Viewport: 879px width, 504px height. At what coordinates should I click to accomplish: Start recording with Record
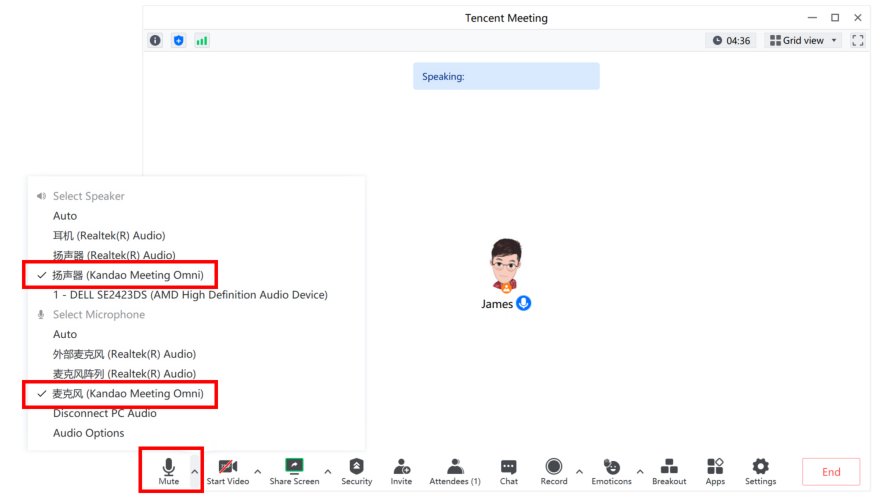coord(554,471)
